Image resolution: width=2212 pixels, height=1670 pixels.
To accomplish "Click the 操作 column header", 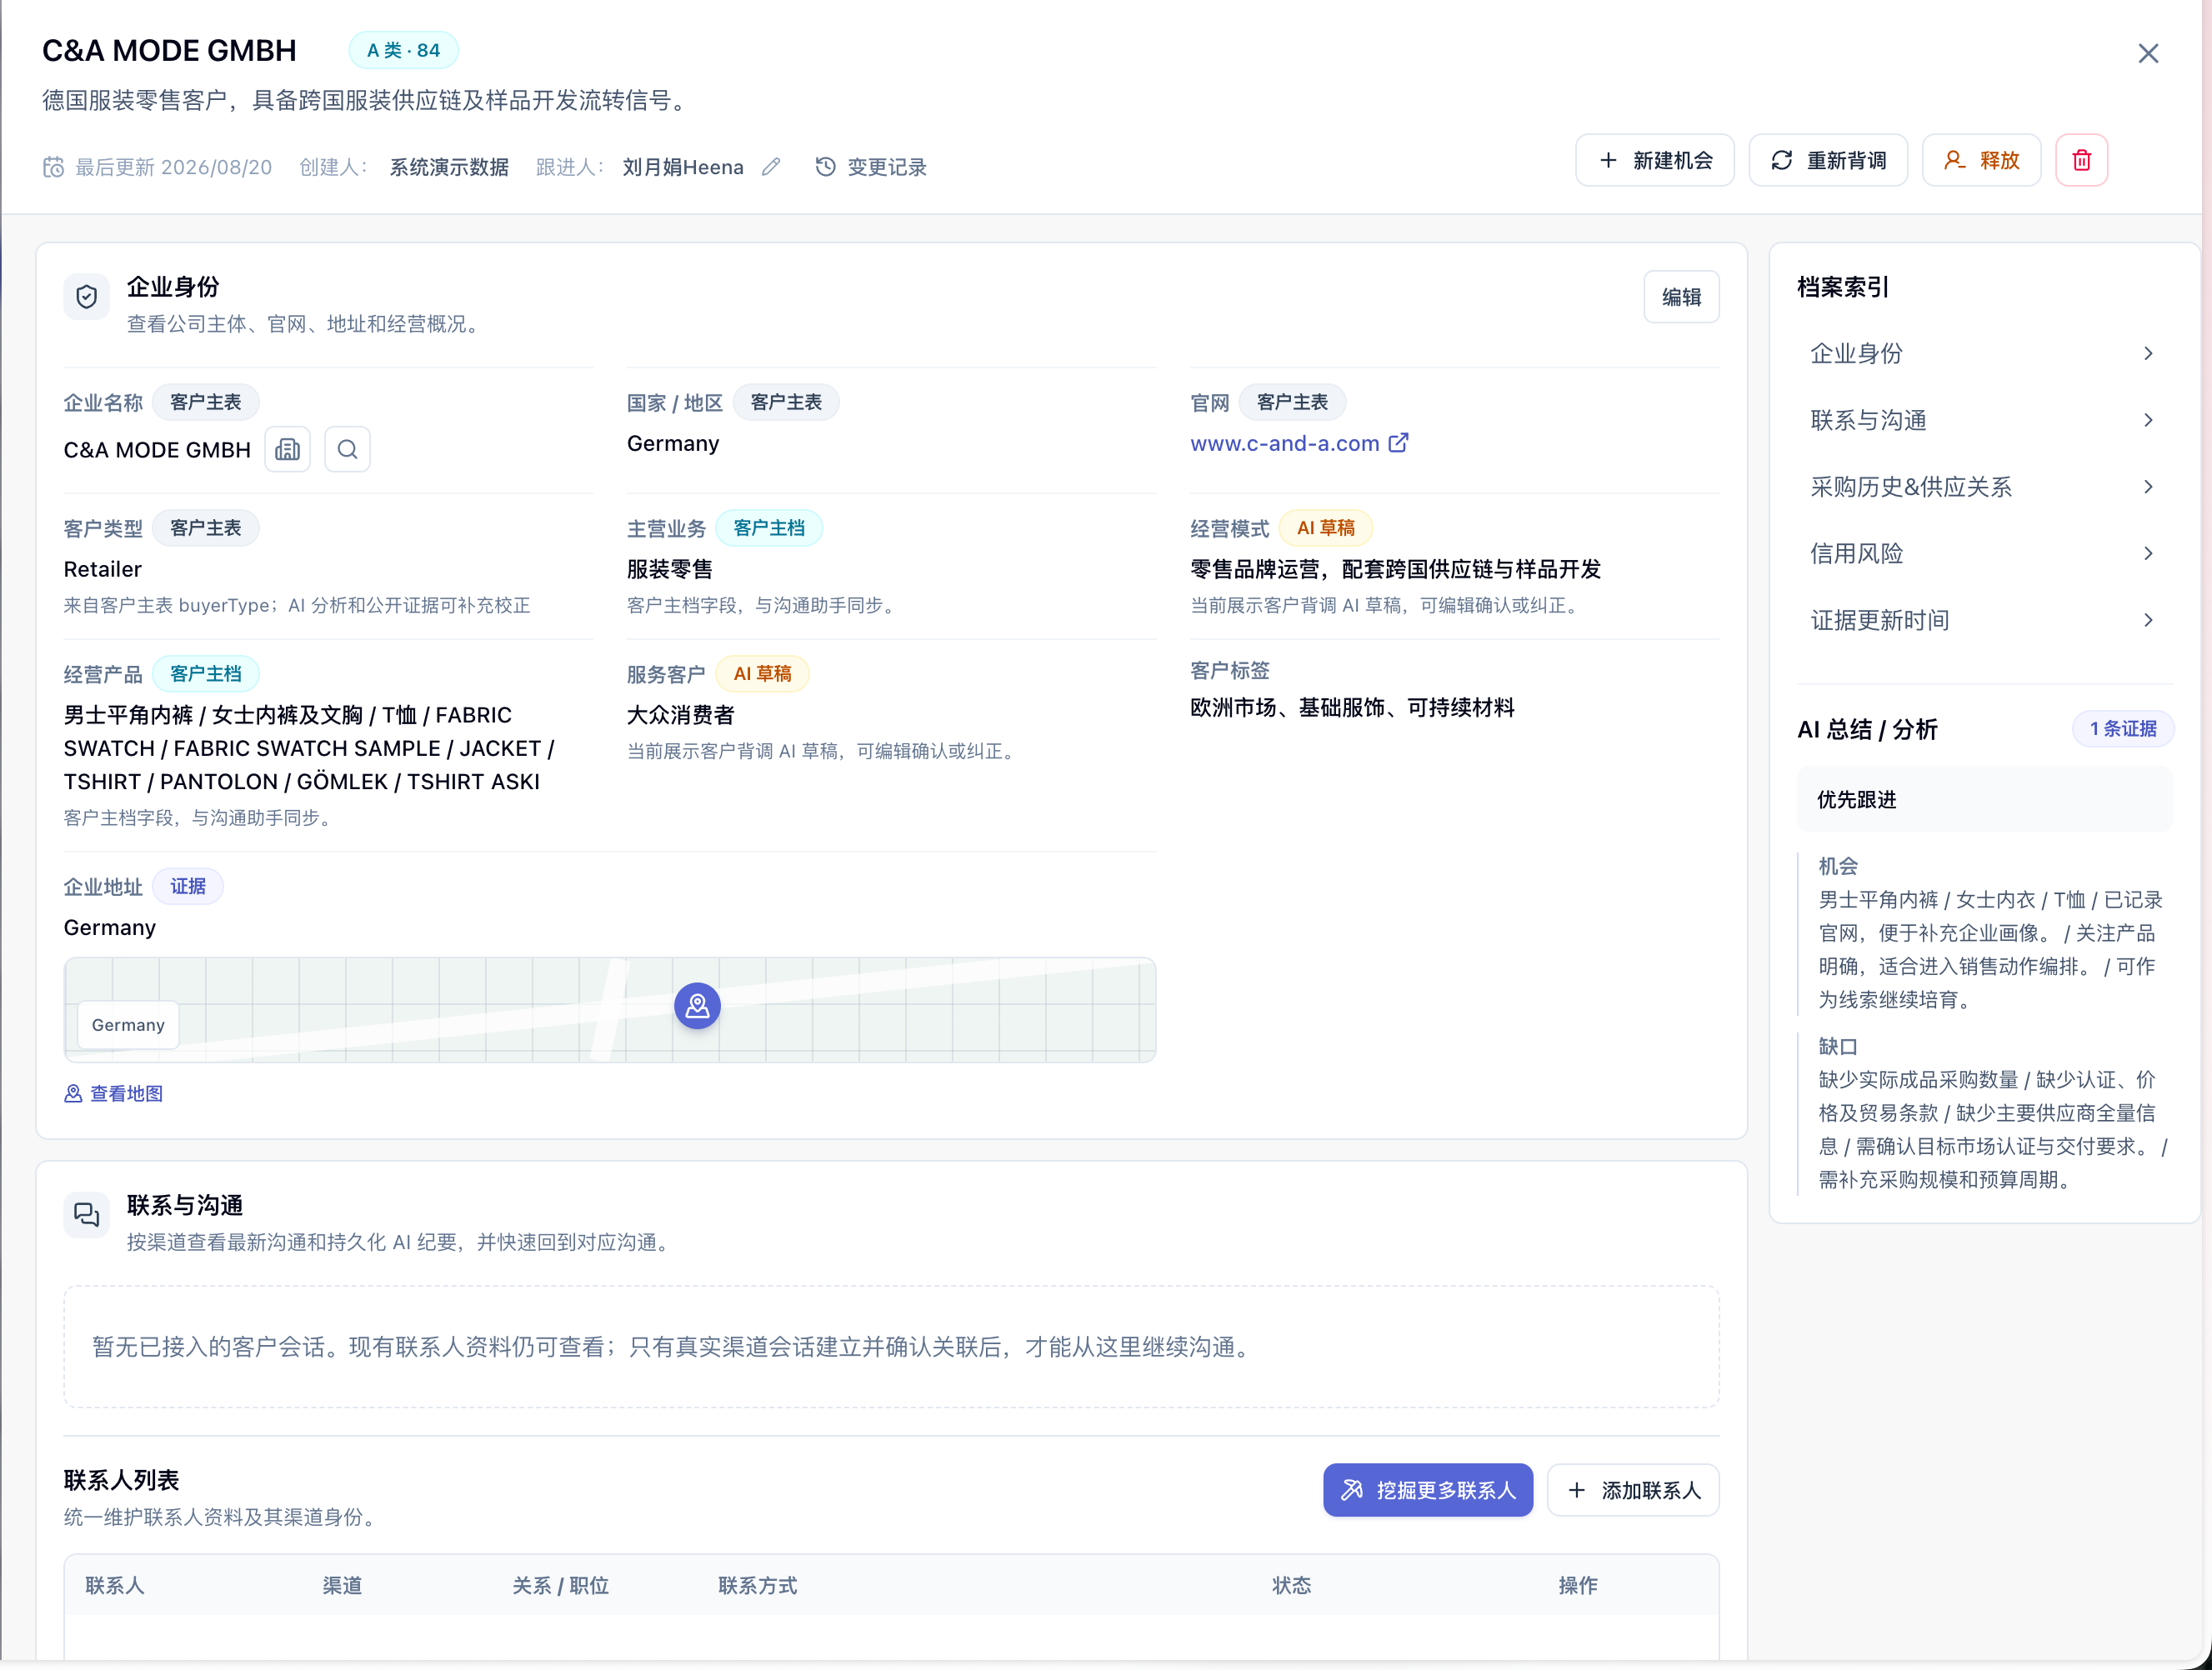I will pos(1577,1586).
